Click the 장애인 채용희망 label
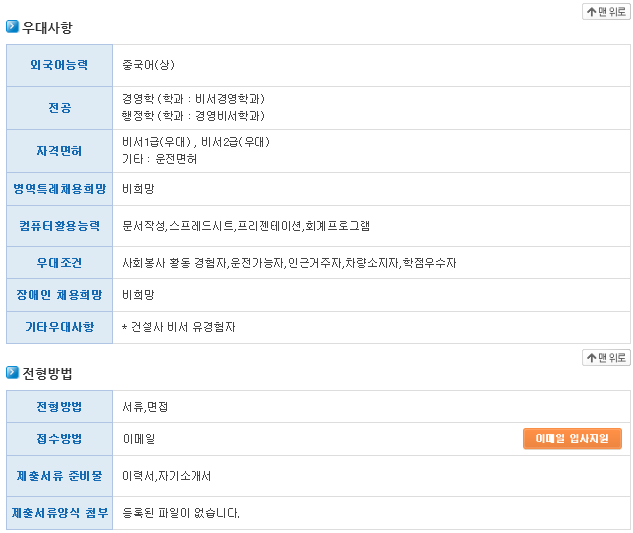 pos(59,295)
